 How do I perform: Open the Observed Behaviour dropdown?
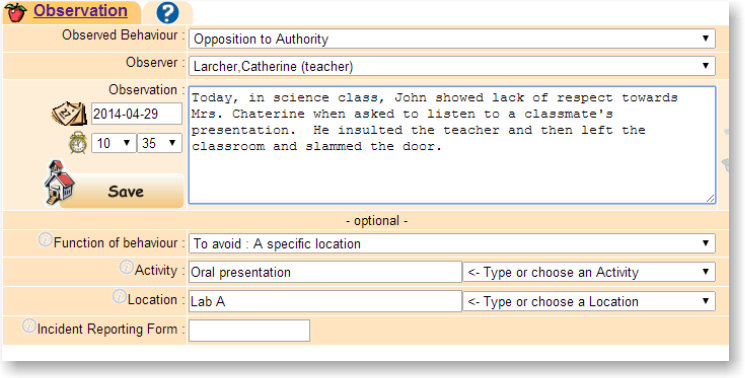452,39
